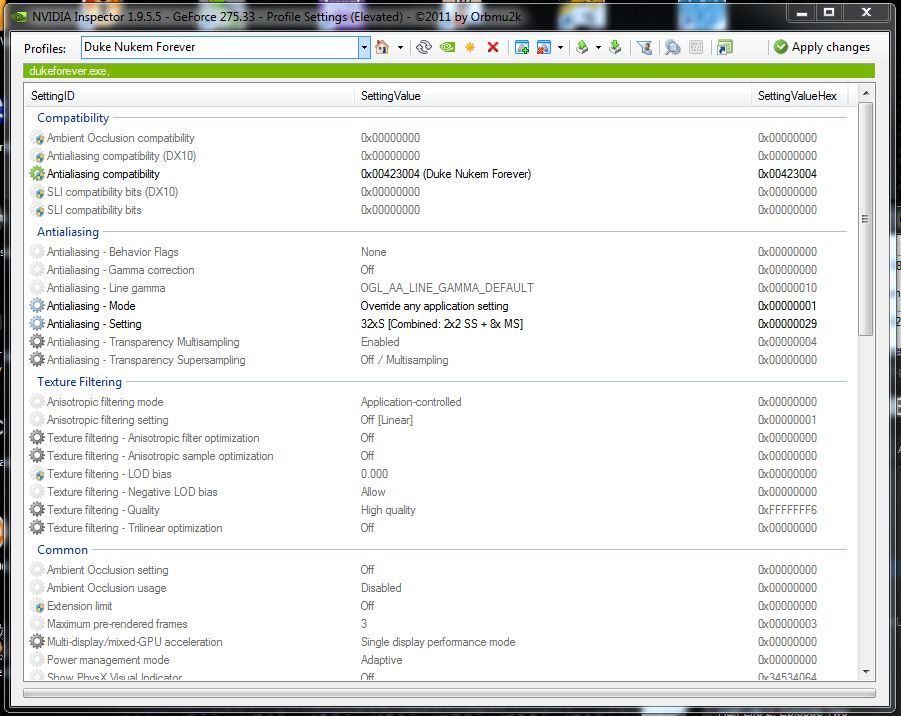901x716 pixels.
Task: Click the vertical scrollbar down arrow
Action: tap(866, 672)
